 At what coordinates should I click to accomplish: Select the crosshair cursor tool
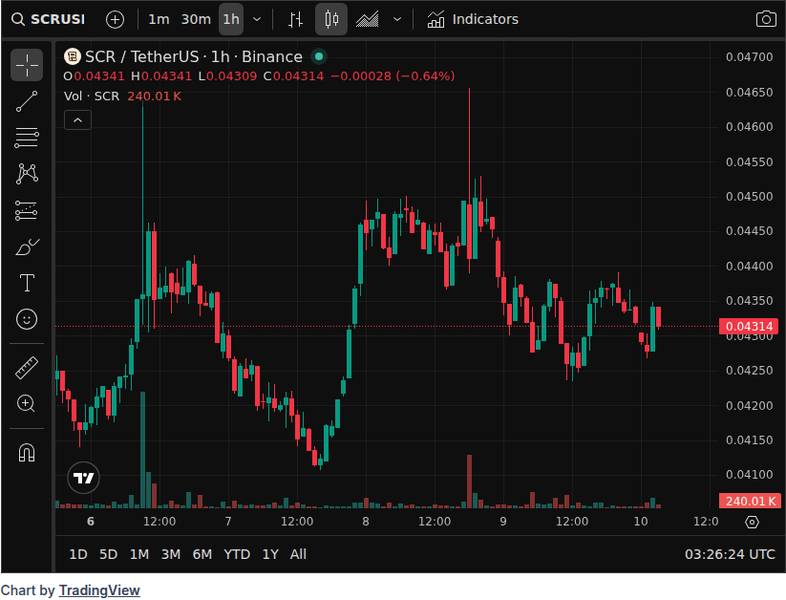[27, 65]
